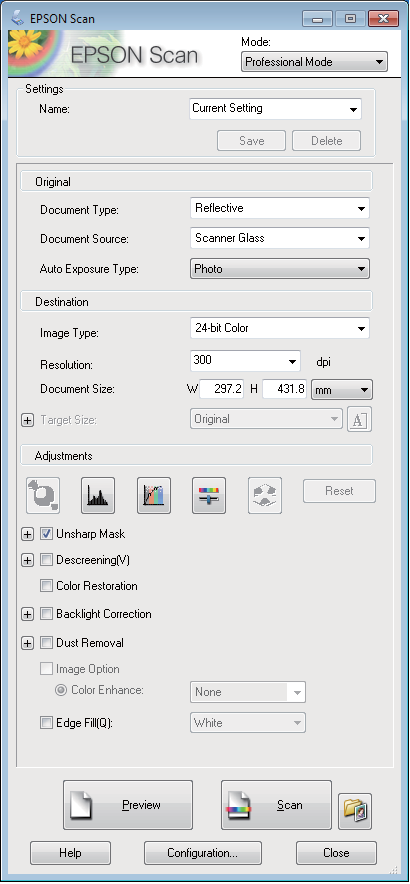Check the Edge Fill(Q) checkbox
This screenshot has height=884, width=410.
(46, 723)
